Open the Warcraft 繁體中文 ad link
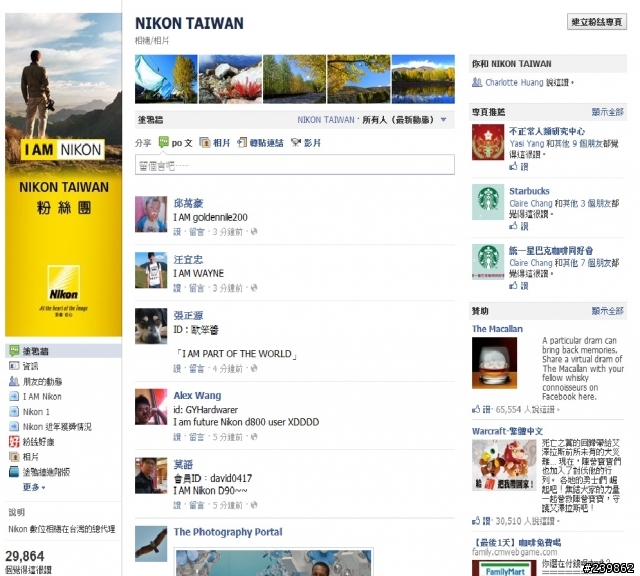The height and width of the screenshot is (576, 640). coord(507,431)
